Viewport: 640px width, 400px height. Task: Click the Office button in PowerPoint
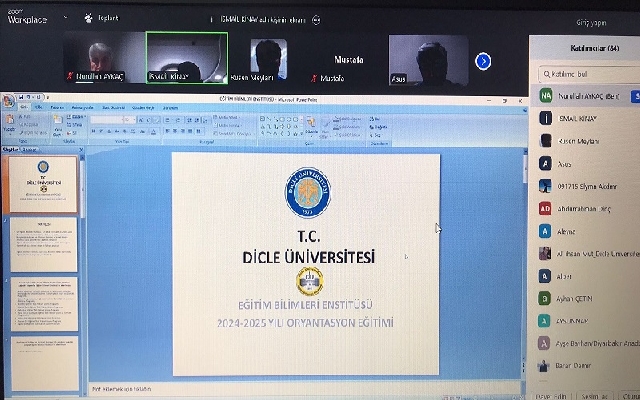pyautogui.click(x=9, y=103)
